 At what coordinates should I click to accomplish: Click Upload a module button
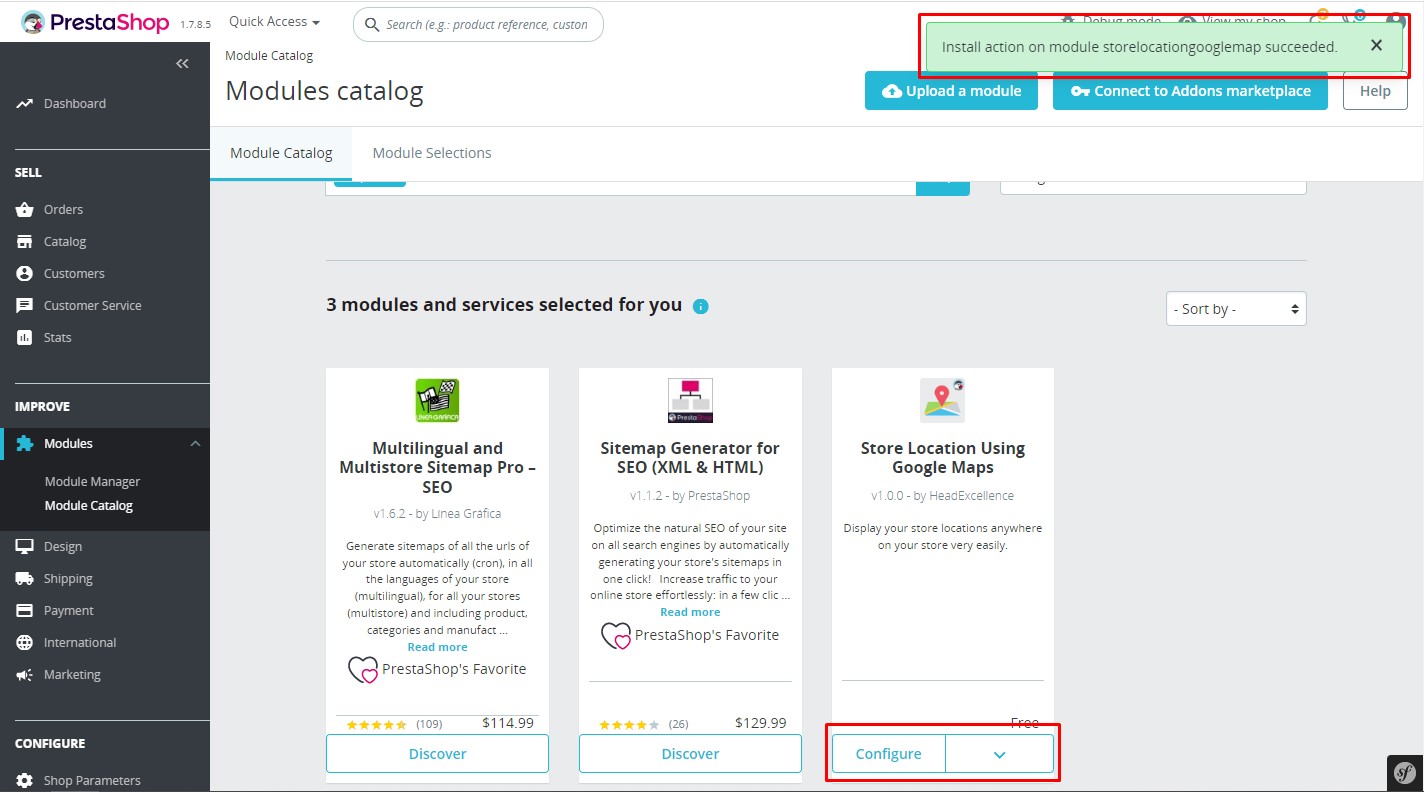click(x=951, y=91)
